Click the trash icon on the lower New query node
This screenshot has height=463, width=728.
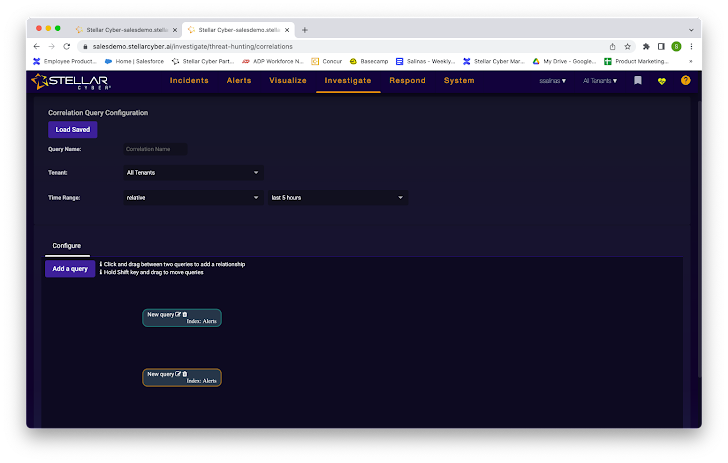pos(185,374)
